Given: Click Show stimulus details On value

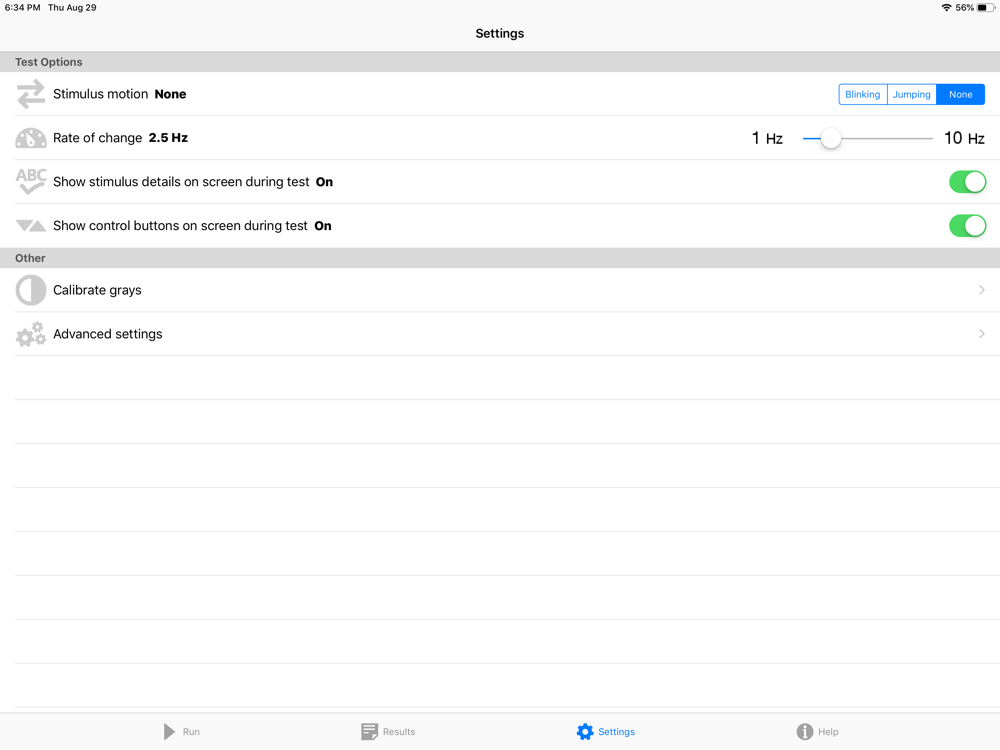Looking at the screenshot, I should pos(324,182).
